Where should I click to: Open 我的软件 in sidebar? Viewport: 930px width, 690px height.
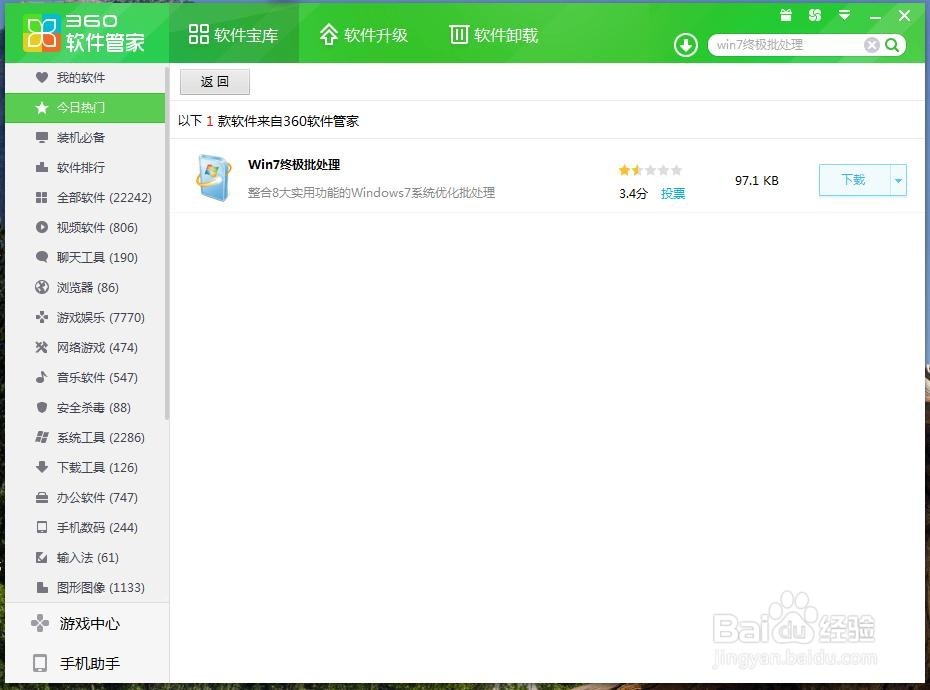[x=85, y=77]
